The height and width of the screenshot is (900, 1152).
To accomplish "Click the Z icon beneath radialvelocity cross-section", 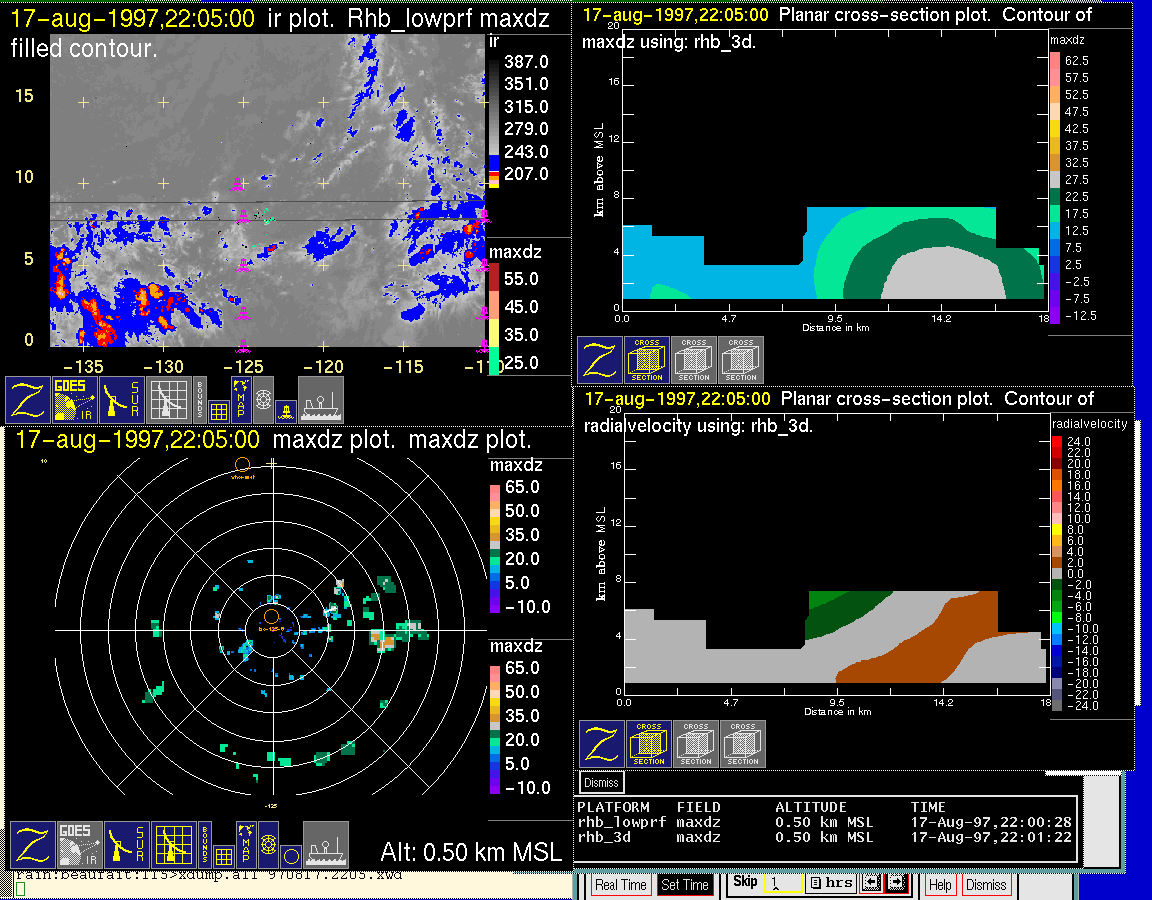I will pos(602,744).
